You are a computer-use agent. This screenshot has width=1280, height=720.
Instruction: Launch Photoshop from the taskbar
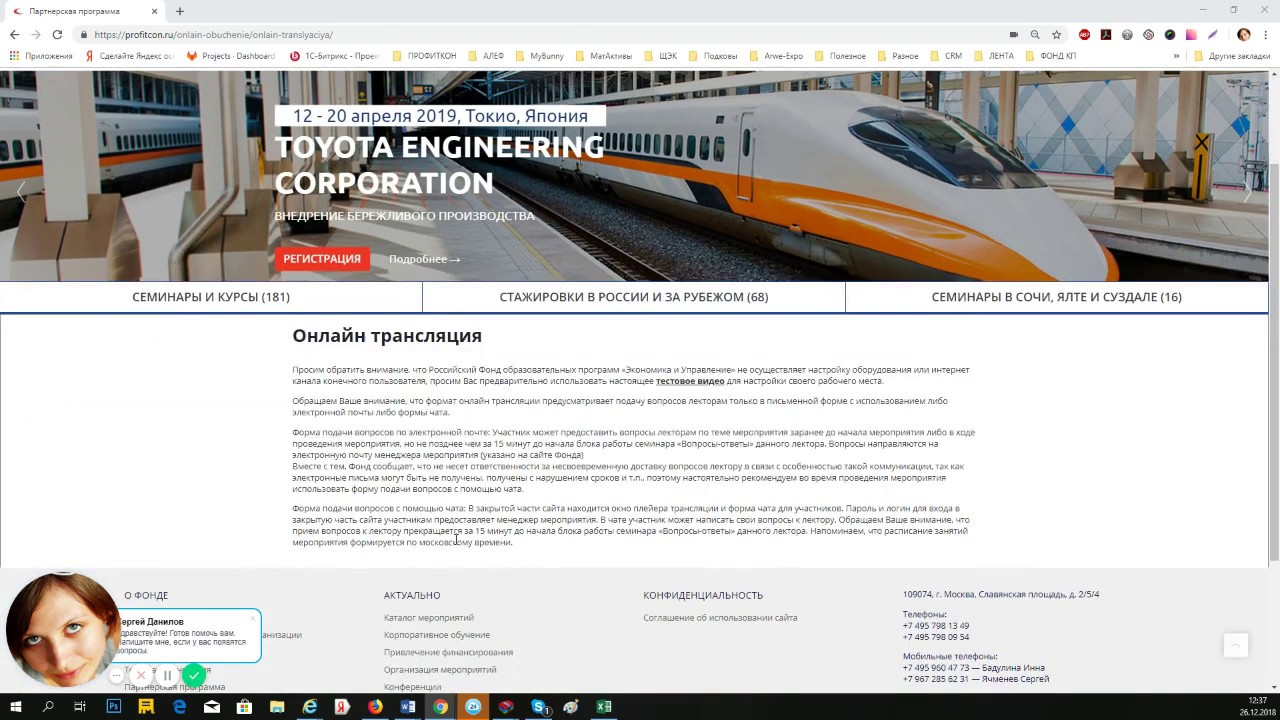[114, 707]
